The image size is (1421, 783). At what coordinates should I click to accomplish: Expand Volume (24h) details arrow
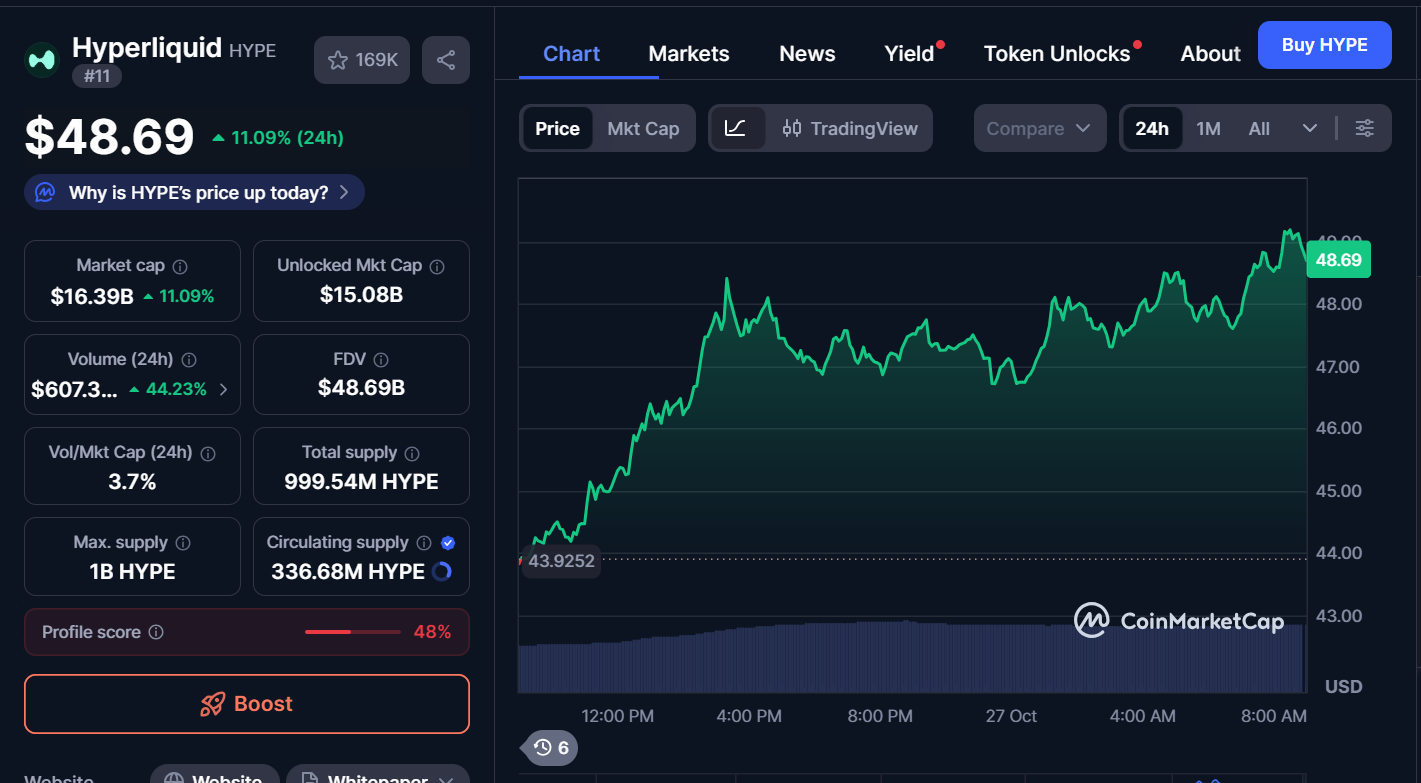coord(223,390)
